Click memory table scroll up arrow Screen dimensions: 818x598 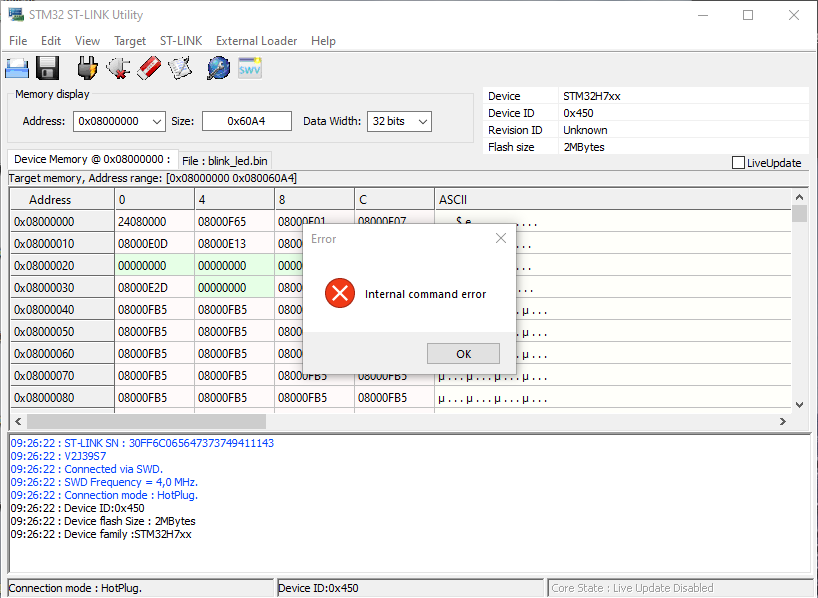click(x=799, y=197)
